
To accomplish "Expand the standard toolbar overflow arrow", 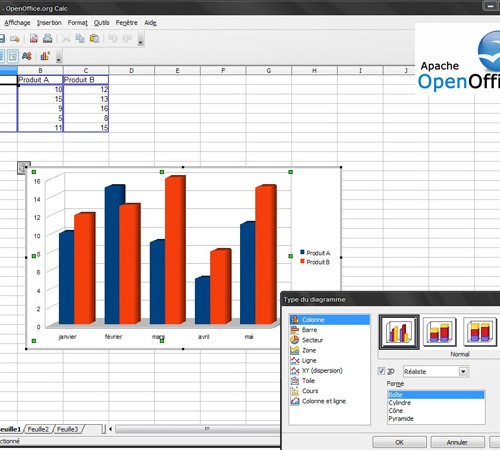I will click(141, 39).
